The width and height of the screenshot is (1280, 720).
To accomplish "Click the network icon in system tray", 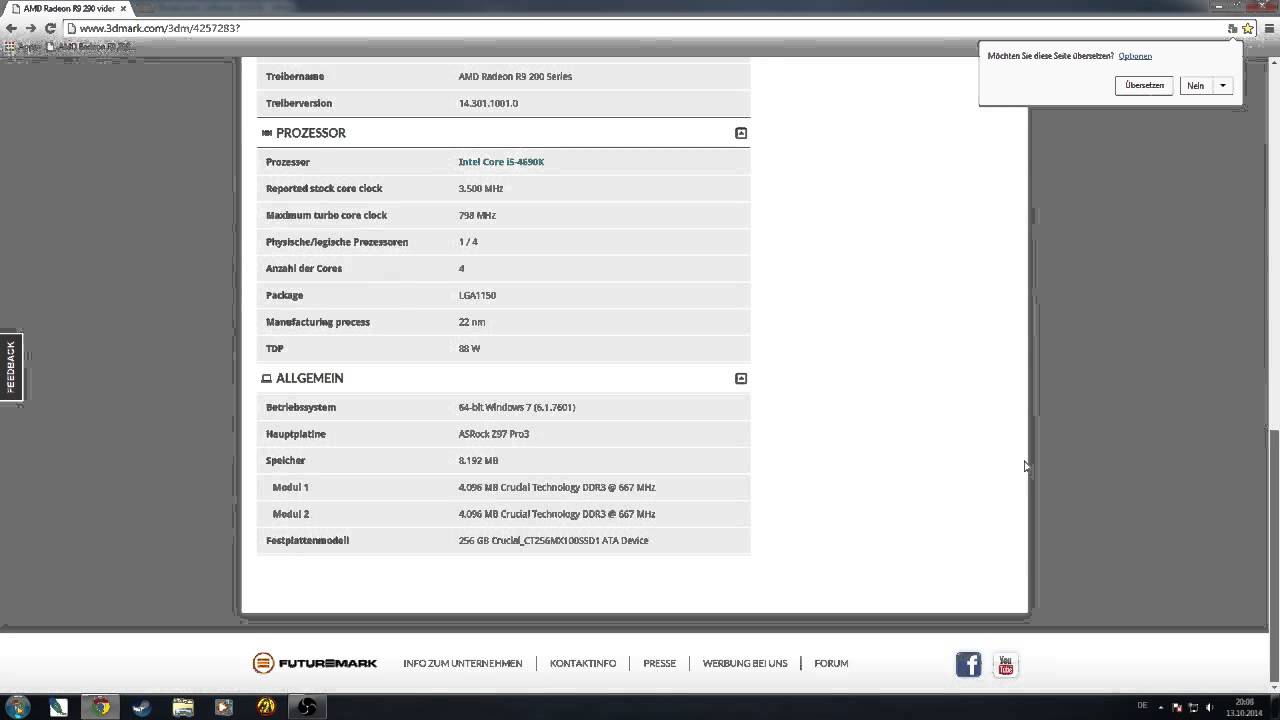I will click(x=1193, y=707).
